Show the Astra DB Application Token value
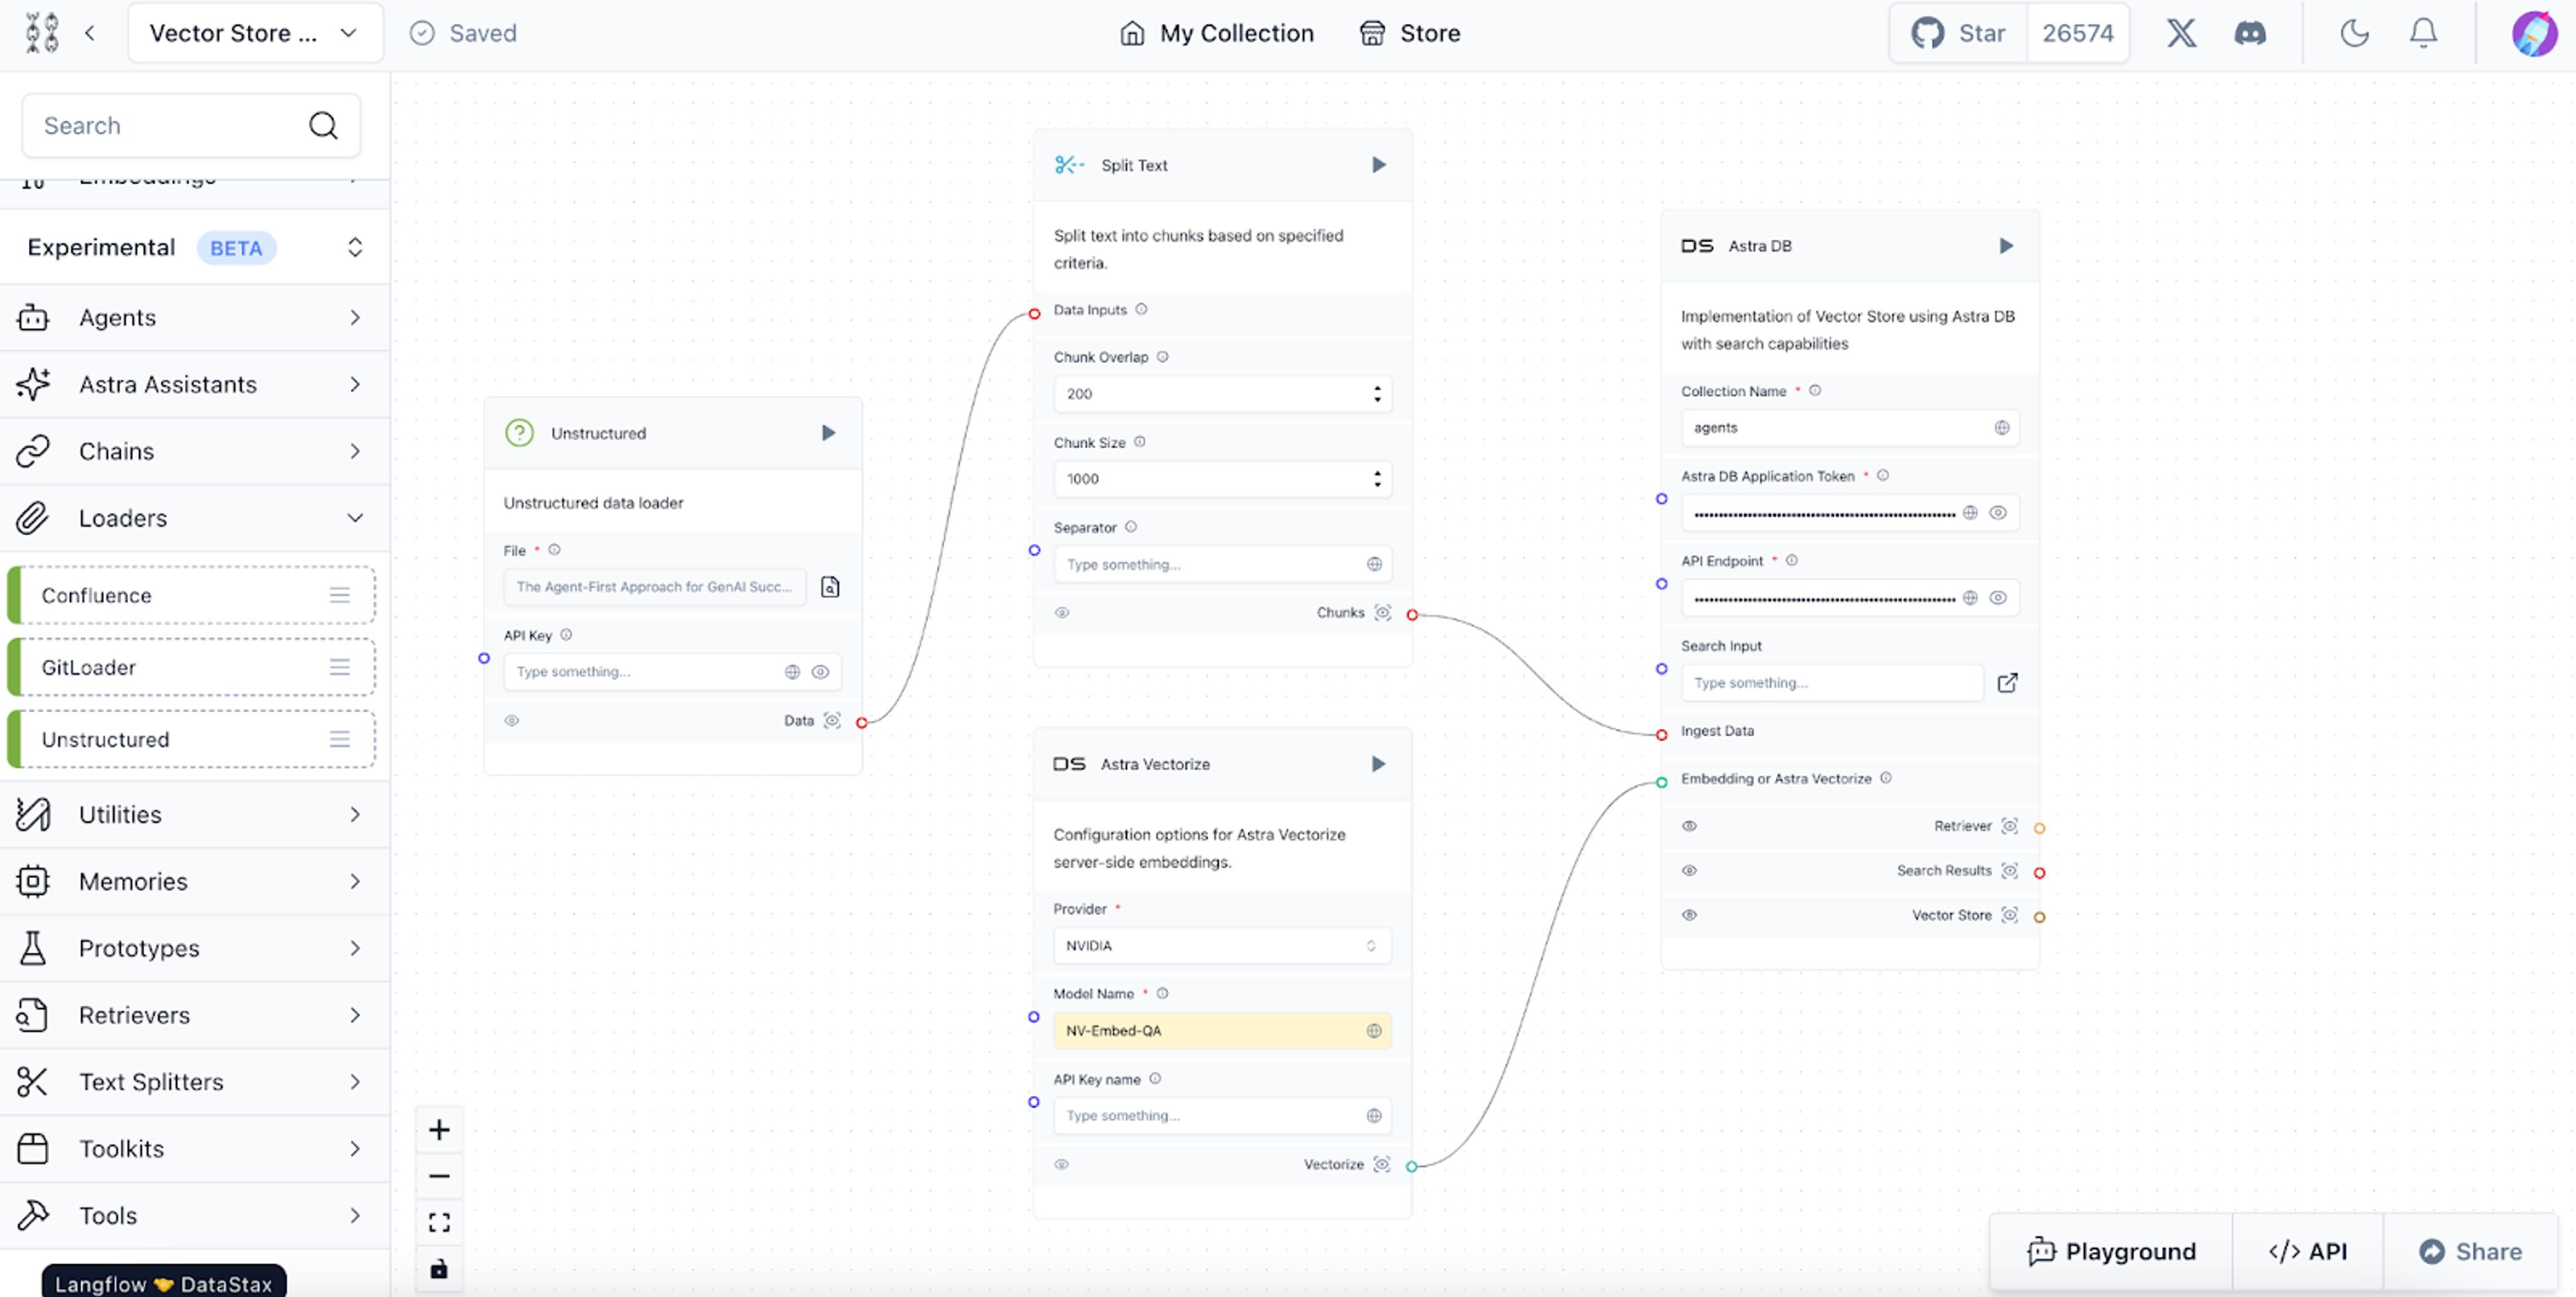 1998,513
